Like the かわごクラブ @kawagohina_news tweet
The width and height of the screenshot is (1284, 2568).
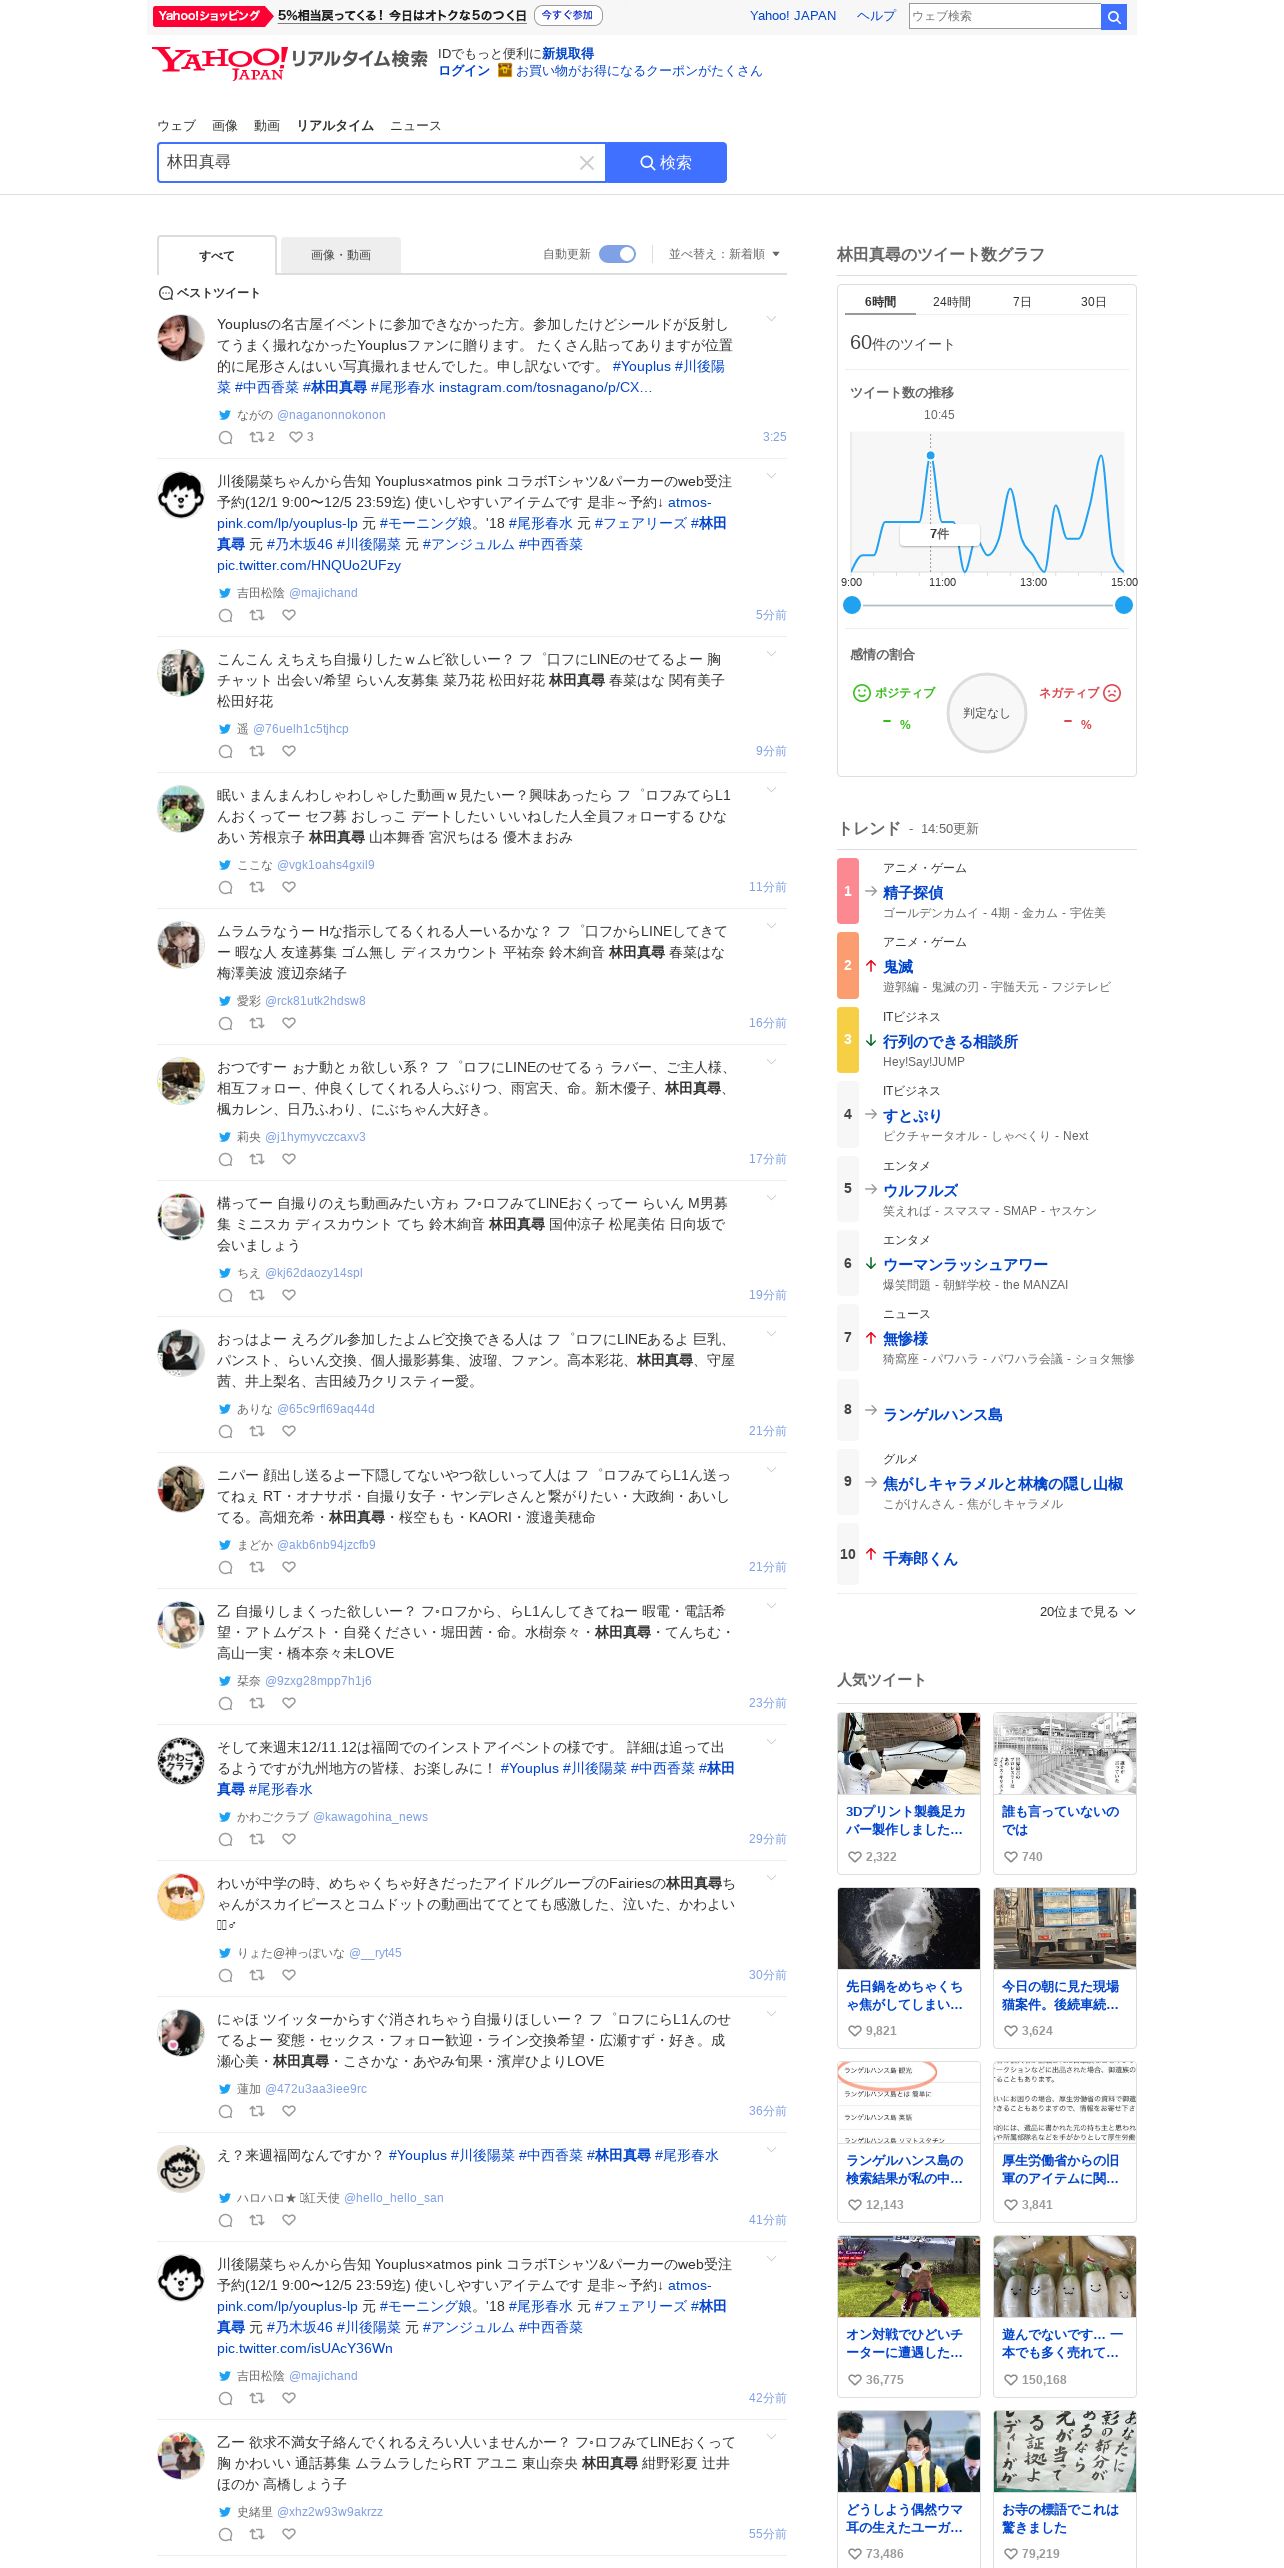coord(289,1839)
